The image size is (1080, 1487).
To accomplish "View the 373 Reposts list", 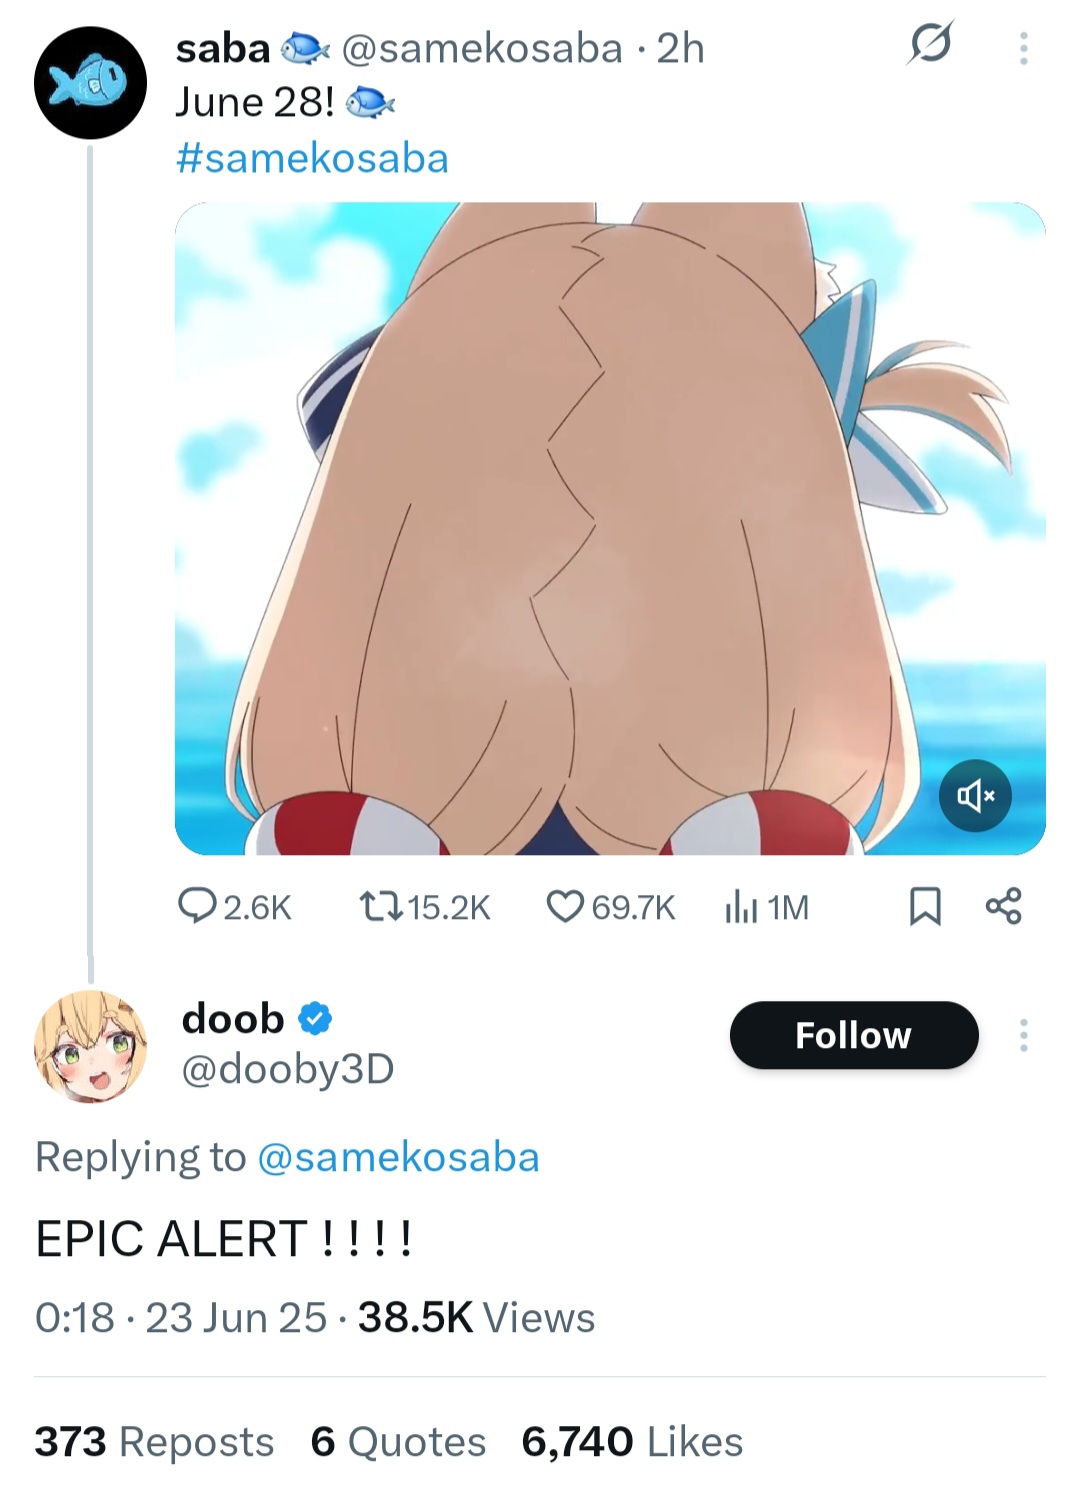I will pyautogui.click(x=154, y=1442).
